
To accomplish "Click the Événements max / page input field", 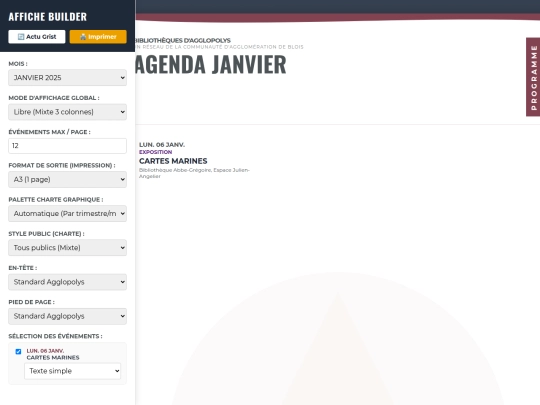I will 68,146.
